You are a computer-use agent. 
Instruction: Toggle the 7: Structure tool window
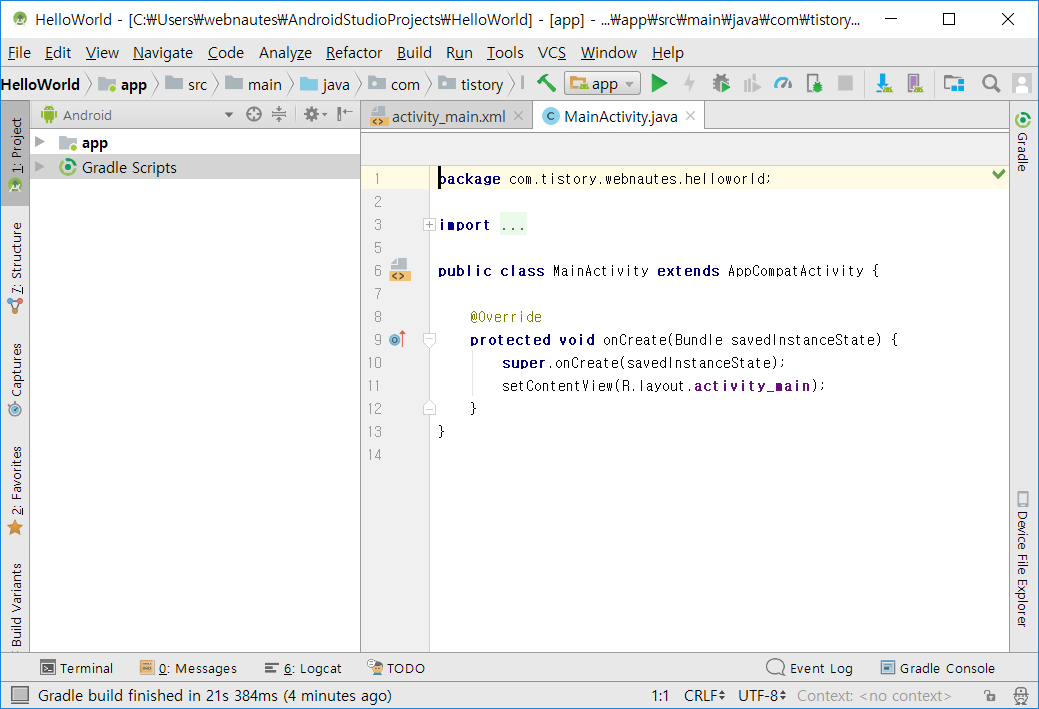point(15,267)
